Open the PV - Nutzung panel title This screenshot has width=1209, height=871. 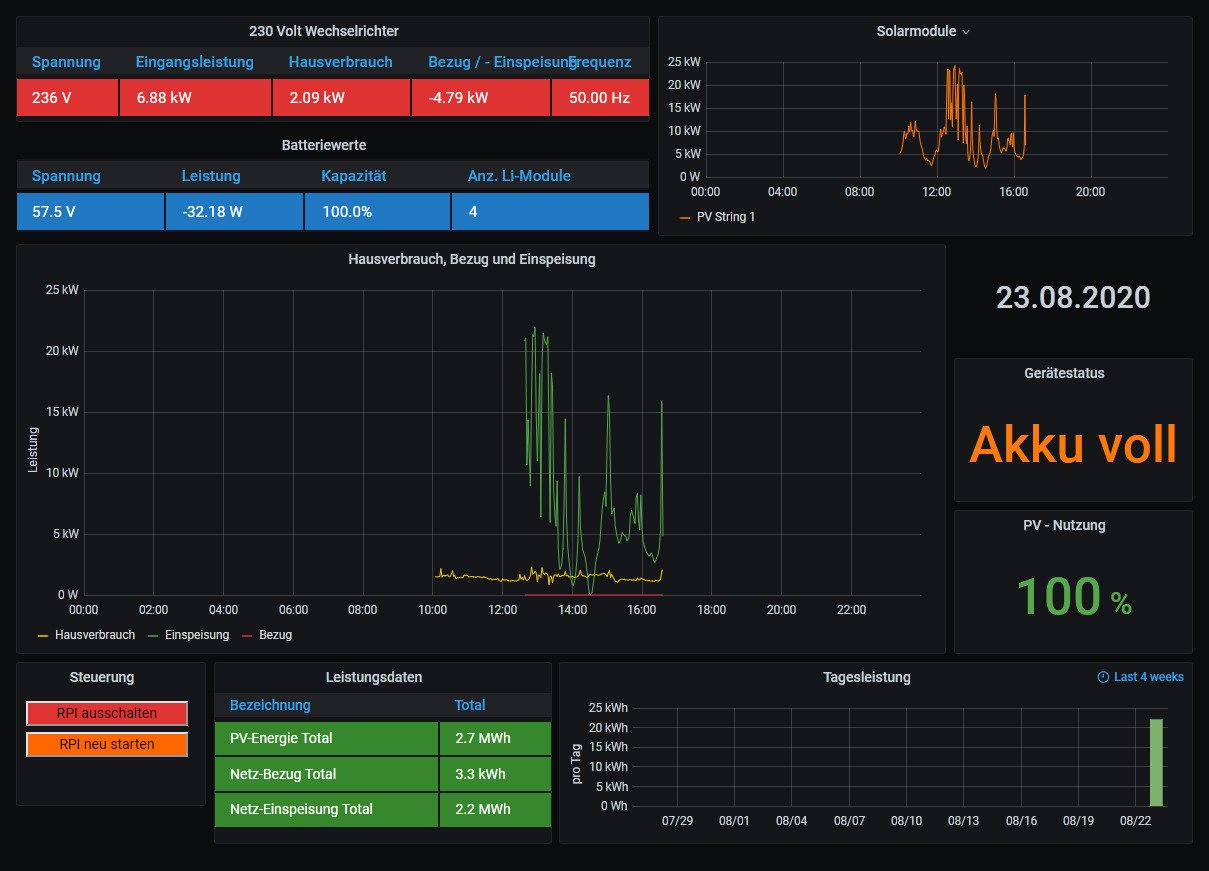coord(1072,525)
